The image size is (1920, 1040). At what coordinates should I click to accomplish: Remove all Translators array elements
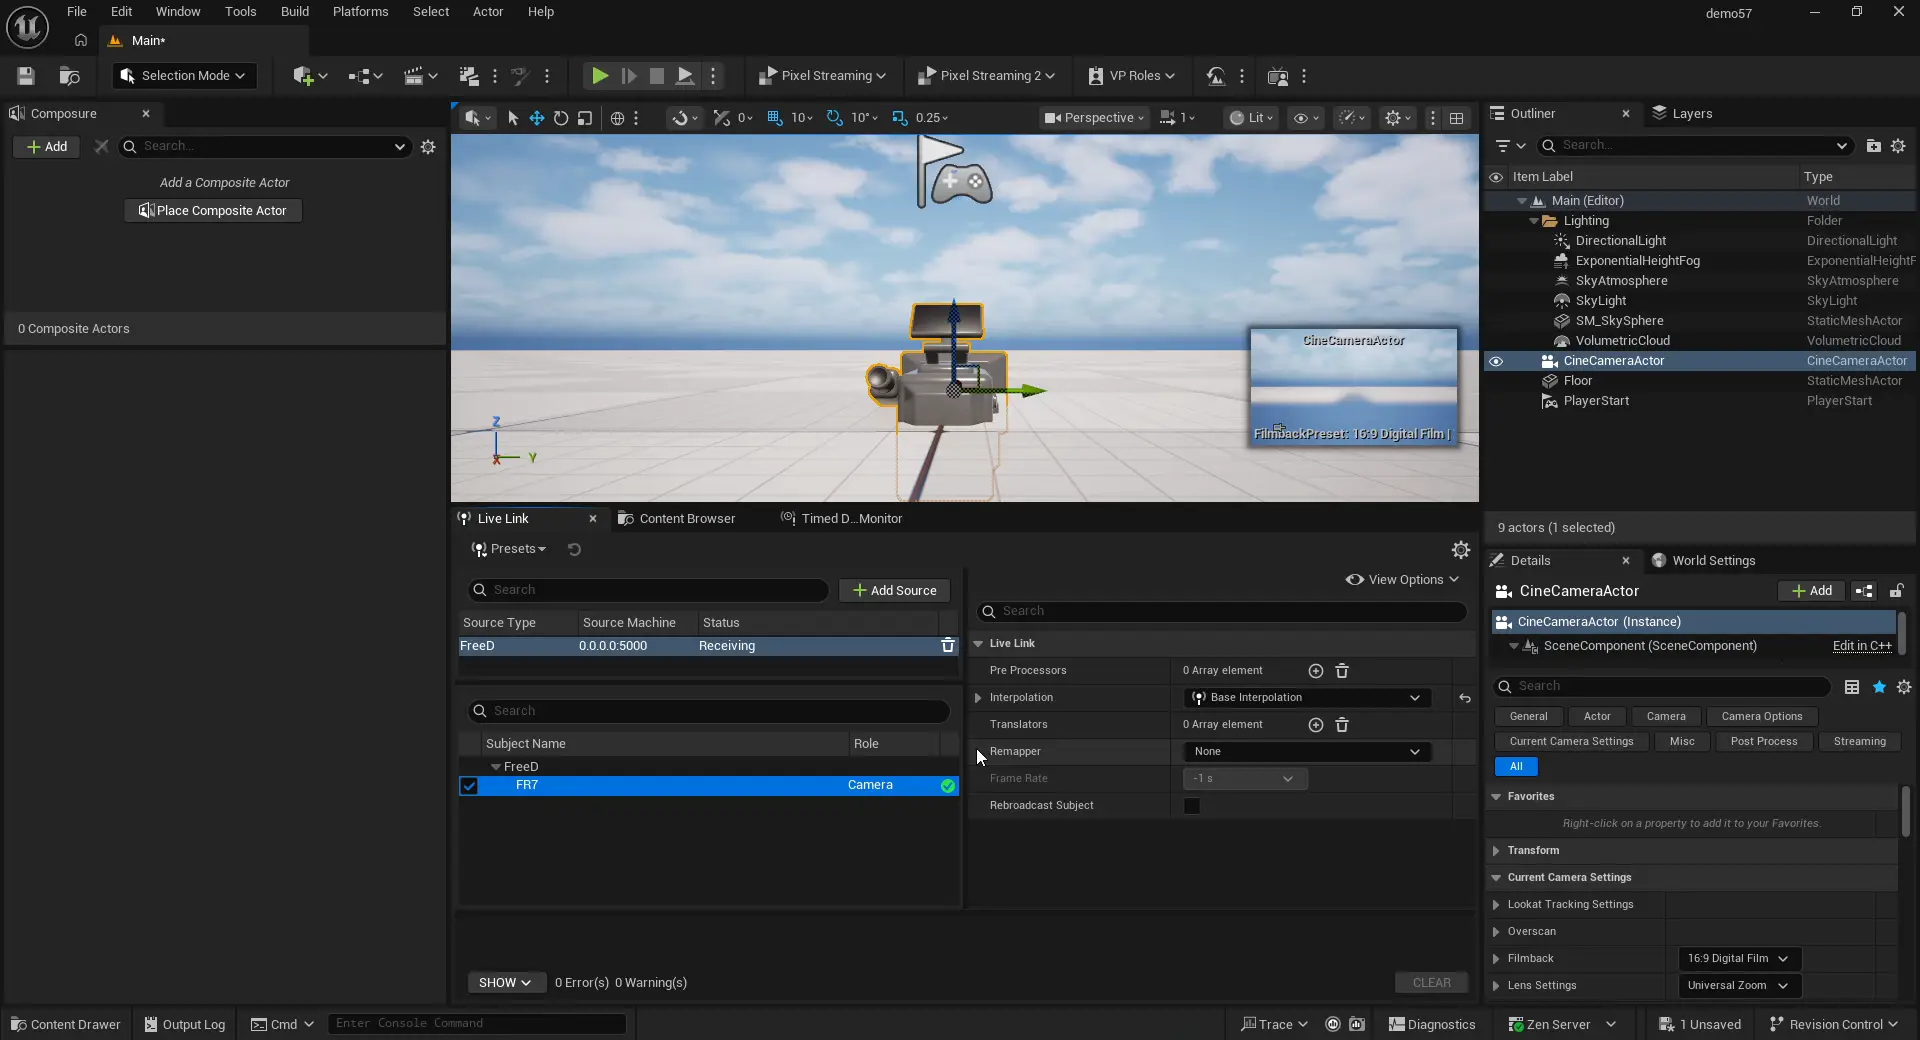1342,725
